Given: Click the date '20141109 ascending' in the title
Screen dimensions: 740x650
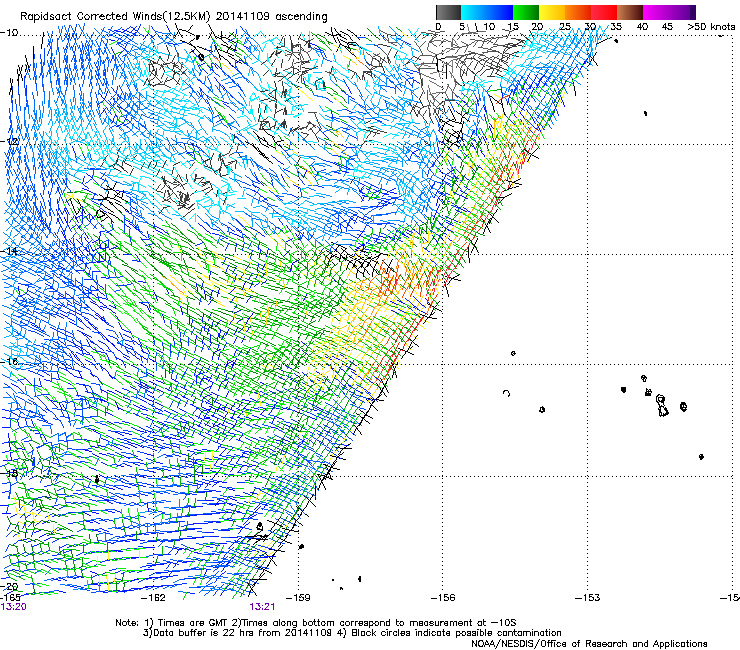Looking at the screenshot, I should [271, 16].
